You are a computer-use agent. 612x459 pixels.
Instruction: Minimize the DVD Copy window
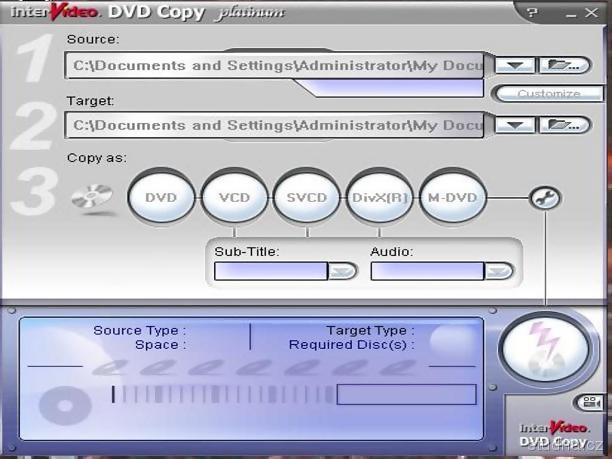571,14
